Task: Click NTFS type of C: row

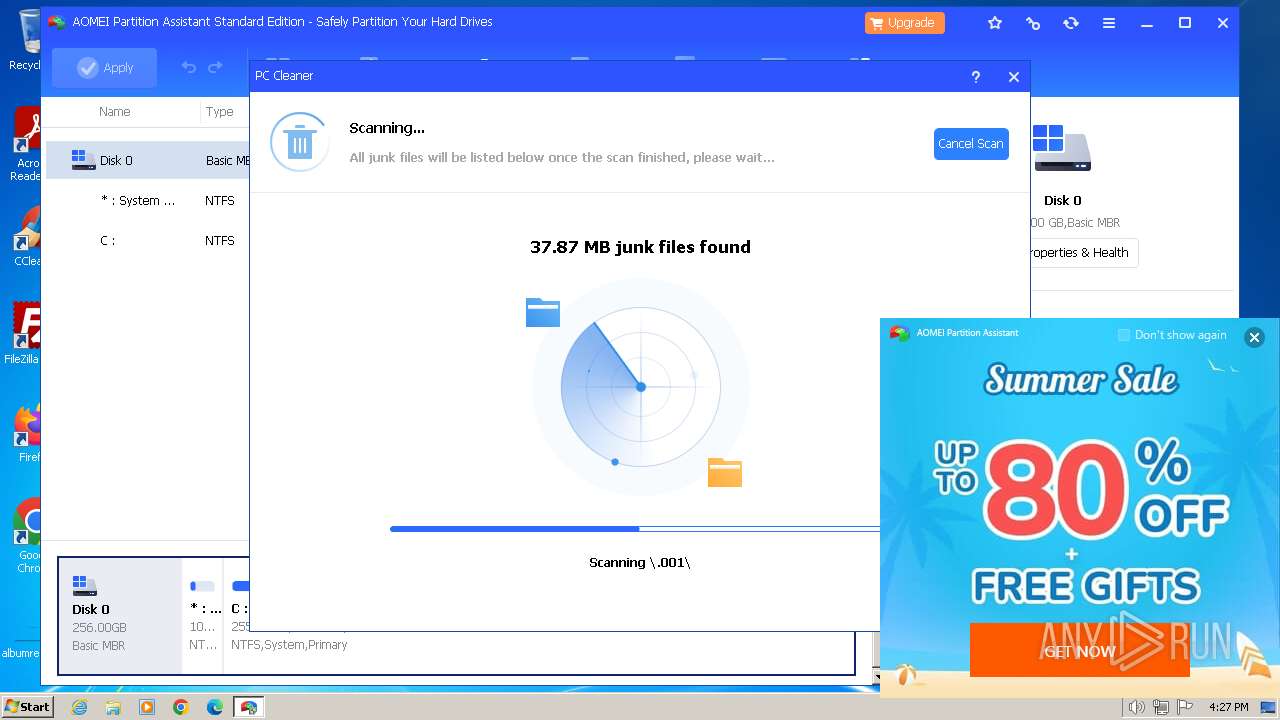Action: 220,241
